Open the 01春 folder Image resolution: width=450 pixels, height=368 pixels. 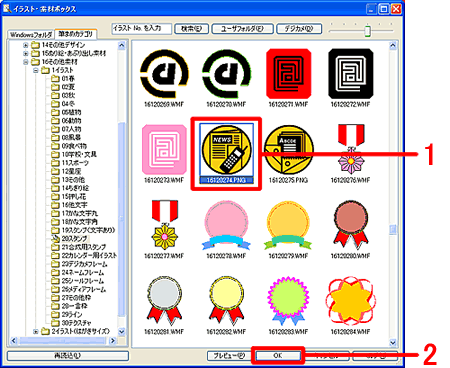63,79
